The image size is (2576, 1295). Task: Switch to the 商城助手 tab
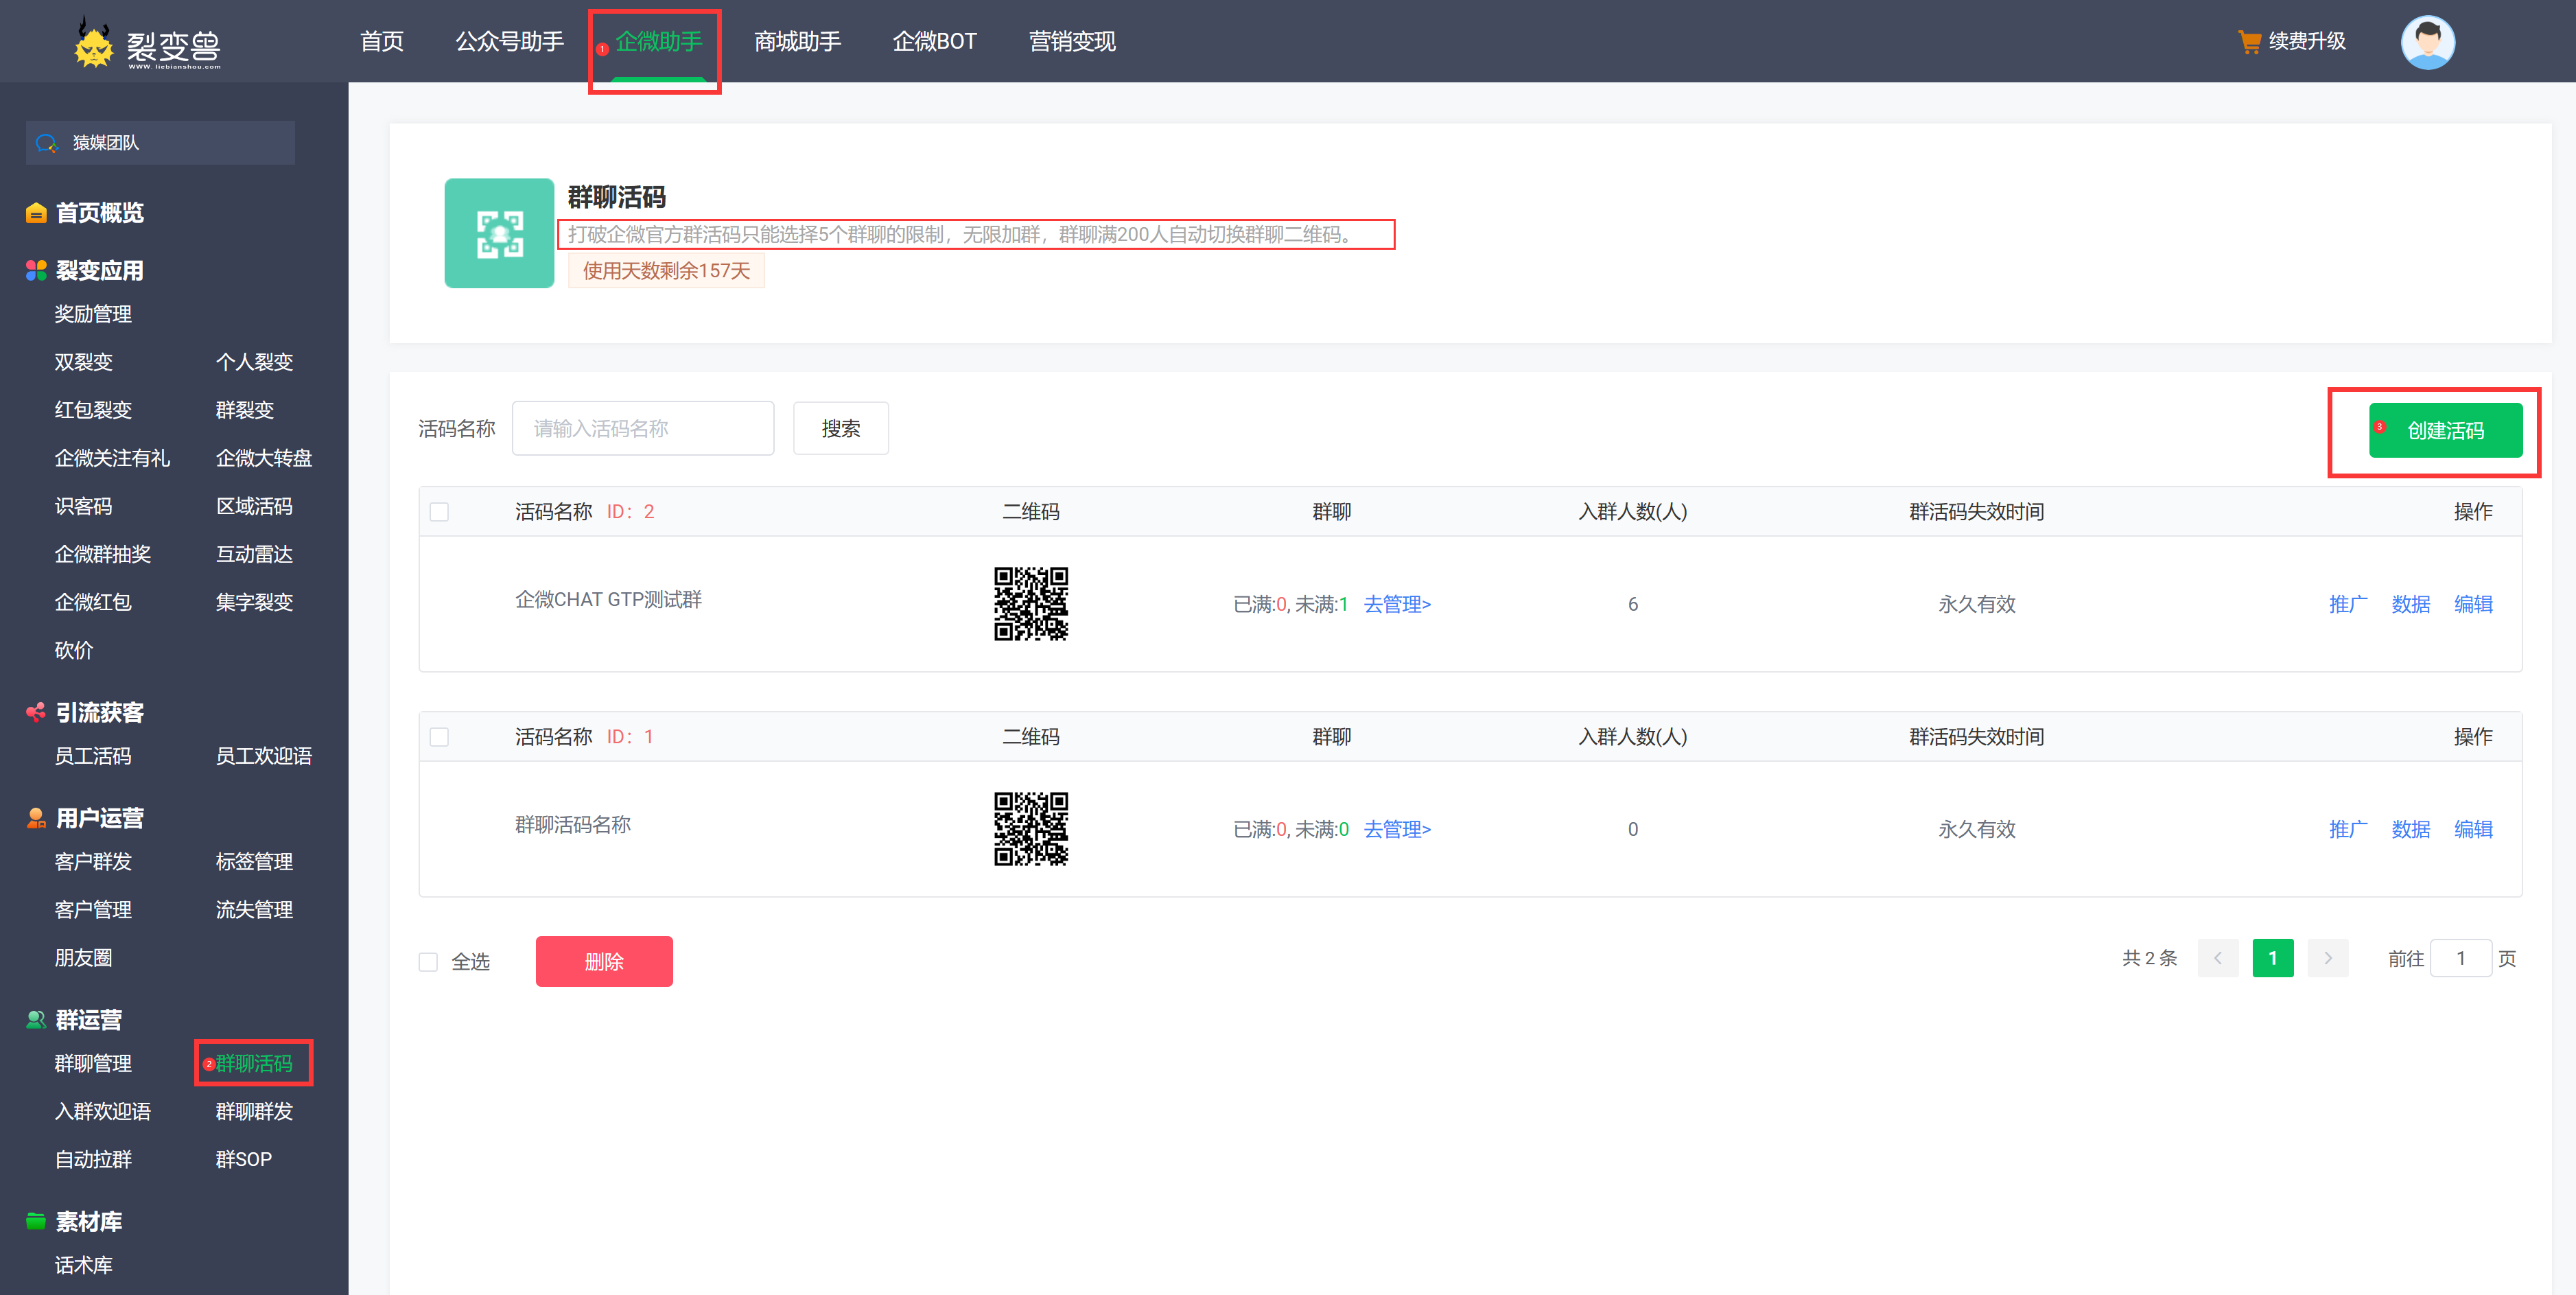(797, 41)
